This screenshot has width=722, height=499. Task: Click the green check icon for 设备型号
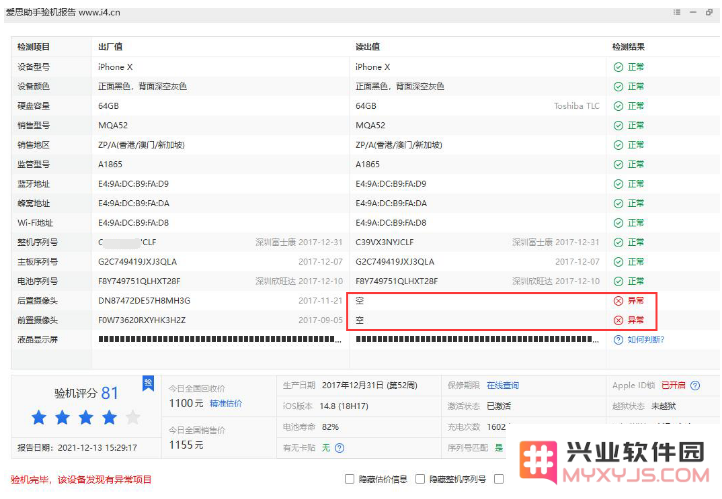(x=618, y=67)
